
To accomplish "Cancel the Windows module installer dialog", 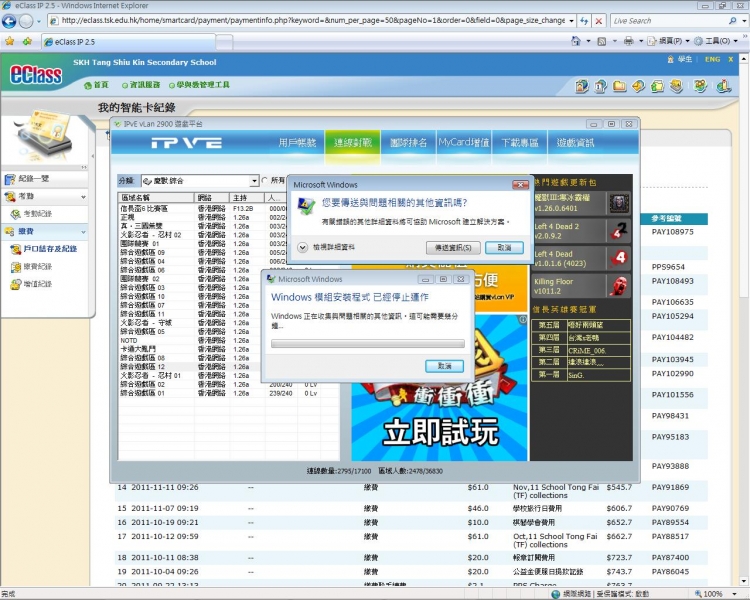I will coord(444,366).
